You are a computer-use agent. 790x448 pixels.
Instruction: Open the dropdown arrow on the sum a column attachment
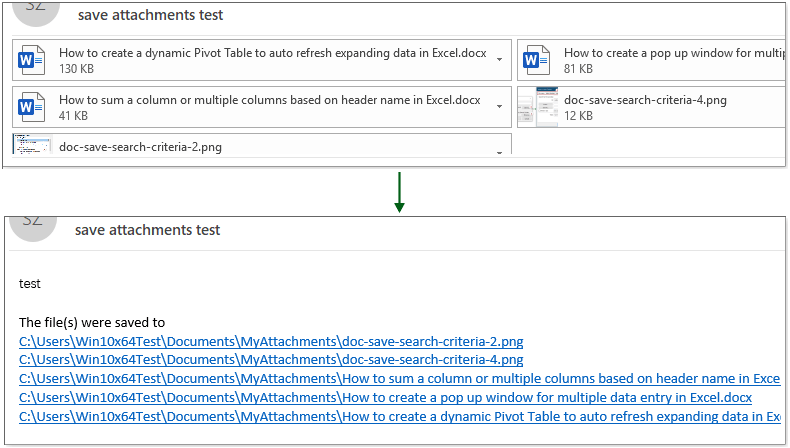499,107
